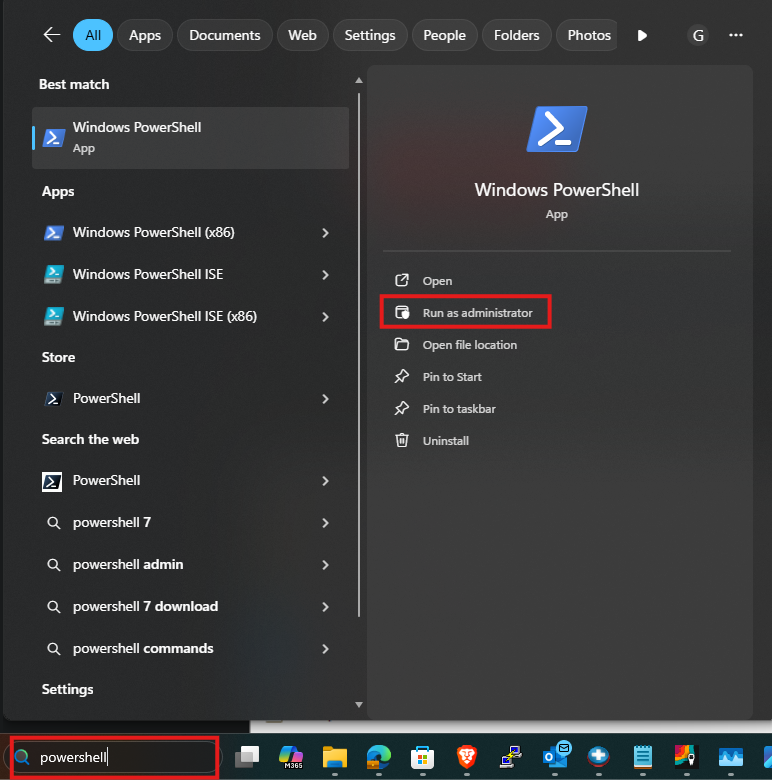
Task: Expand Windows PowerShell (x86) chevron
Action: pyautogui.click(x=325, y=233)
